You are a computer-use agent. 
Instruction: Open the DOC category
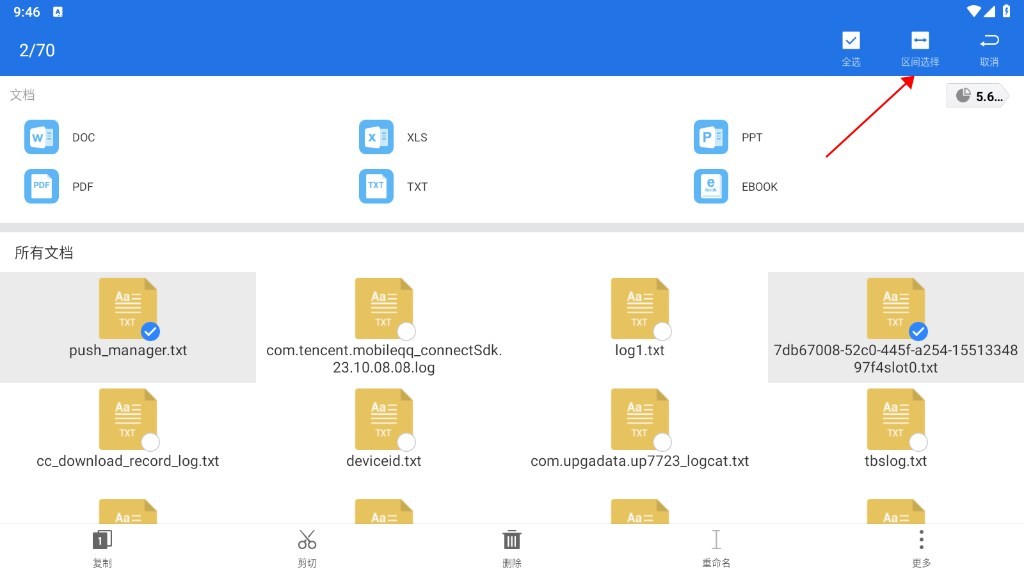coord(42,137)
